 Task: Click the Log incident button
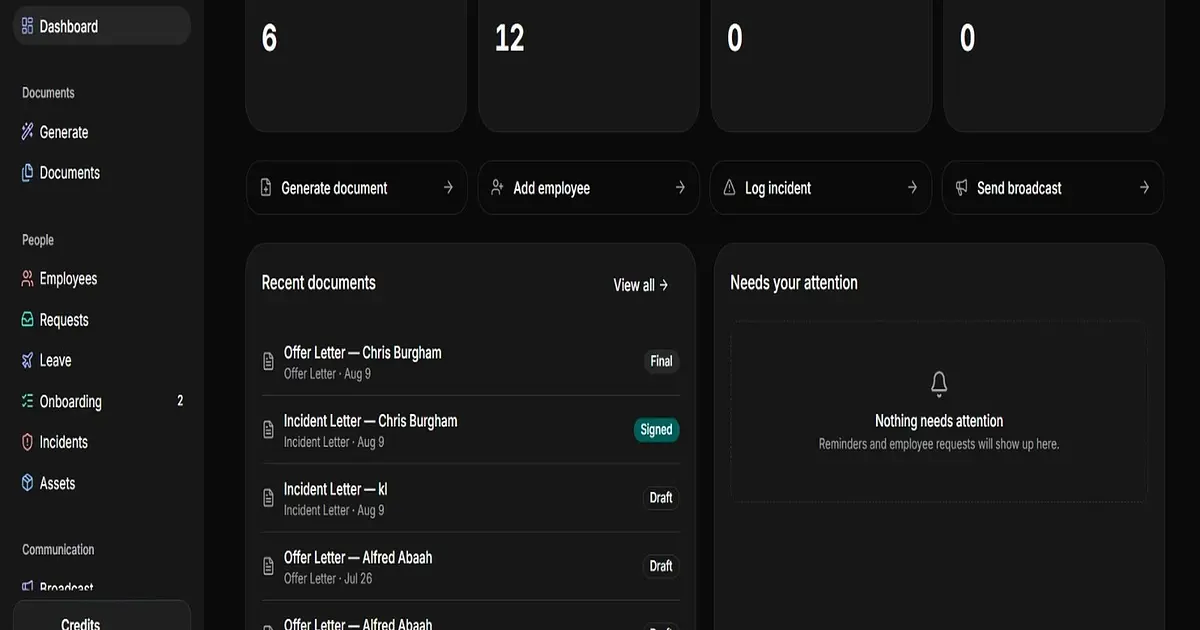820,188
